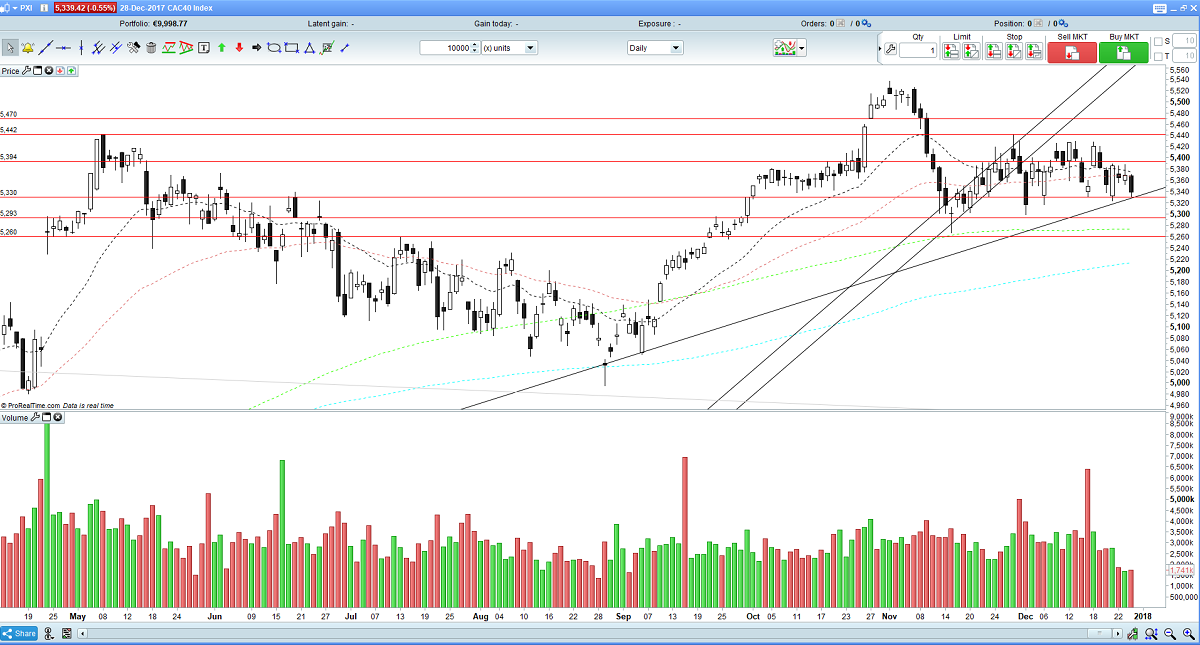Viewport: 1200px width, 645px height.
Task: Close the Price panel with X icon
Action: [x=48, y=71]
